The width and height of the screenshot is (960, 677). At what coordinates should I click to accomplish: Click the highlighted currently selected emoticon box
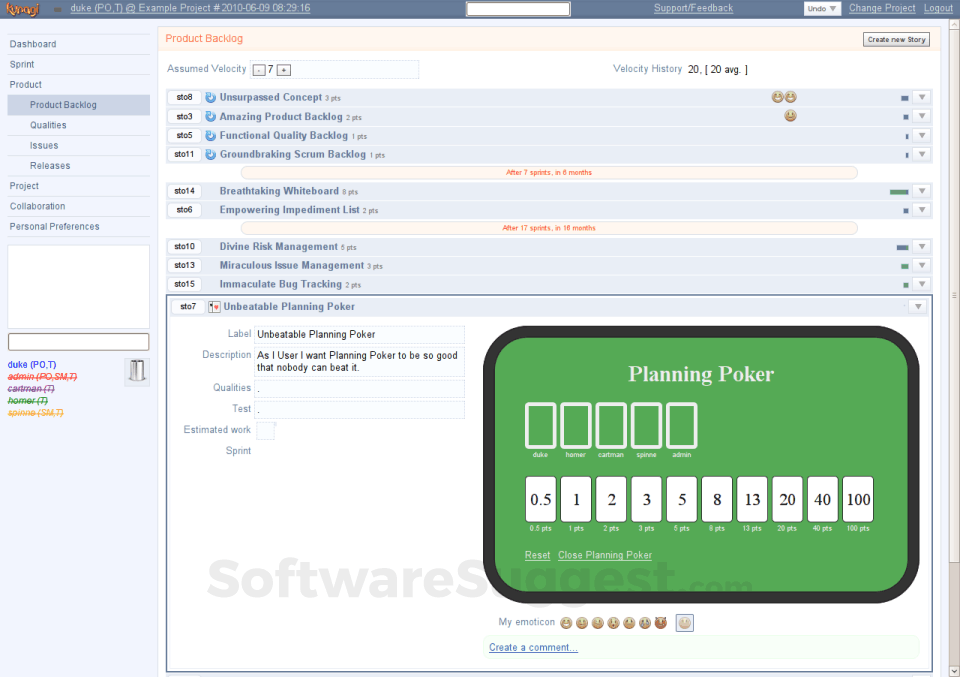(x=685, y=623)
